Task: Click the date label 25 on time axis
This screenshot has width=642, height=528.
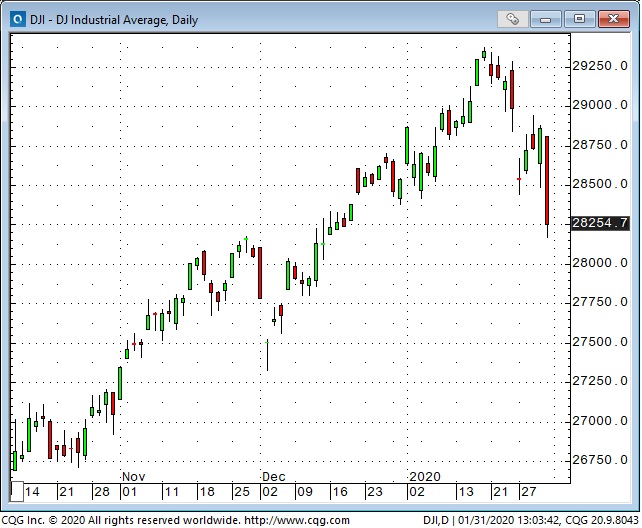Action: point(242,492)
